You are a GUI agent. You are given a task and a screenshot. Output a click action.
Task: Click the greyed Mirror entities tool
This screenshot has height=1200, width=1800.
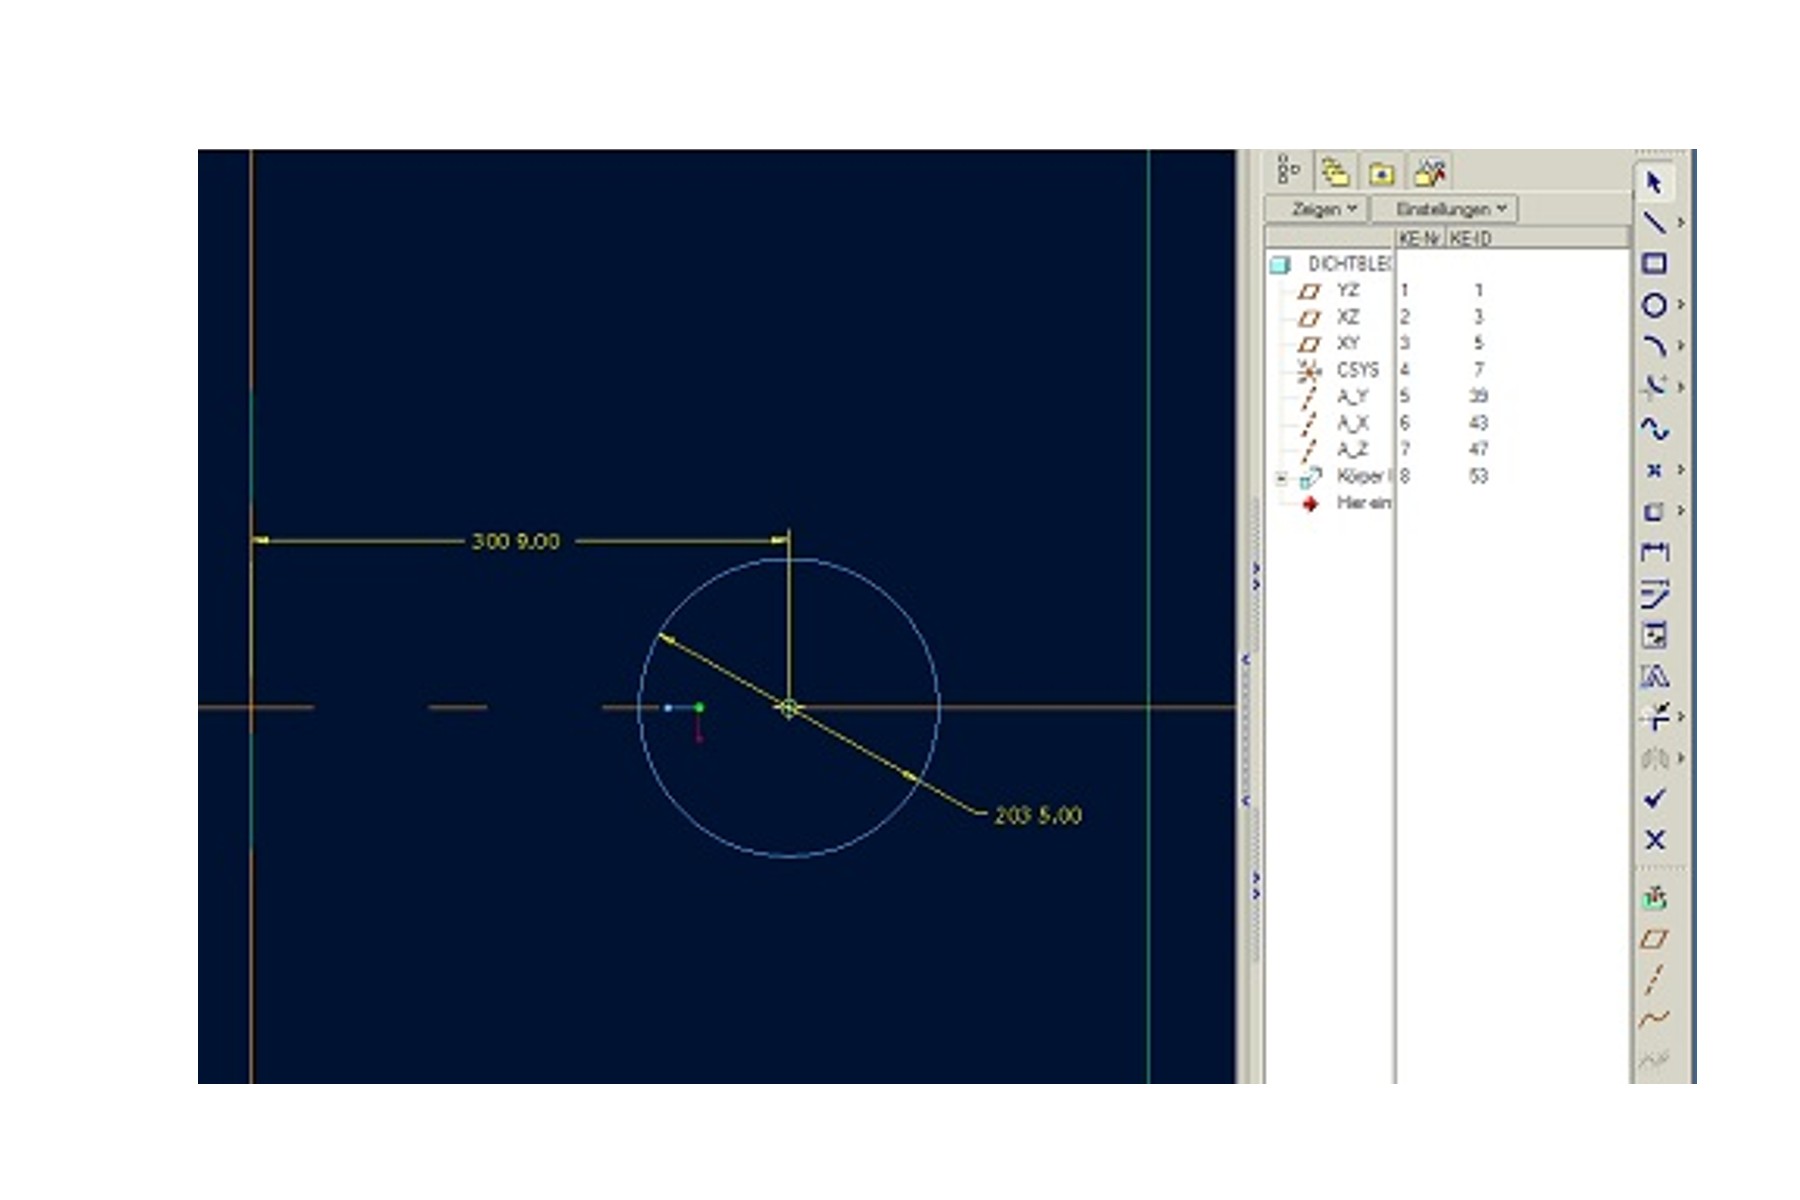click(1654, 758)
